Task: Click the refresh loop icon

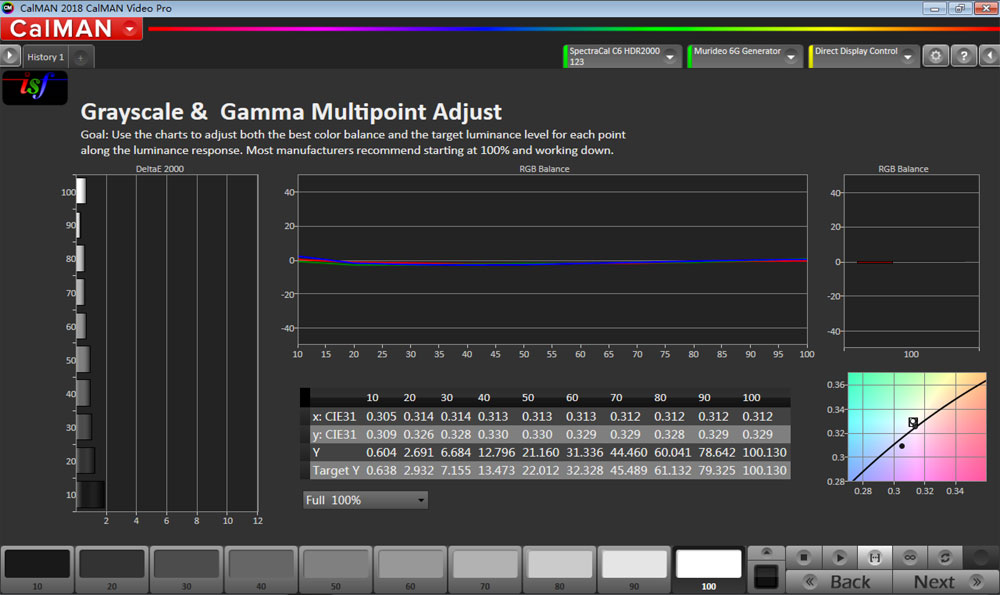Action: coord(945,557)
